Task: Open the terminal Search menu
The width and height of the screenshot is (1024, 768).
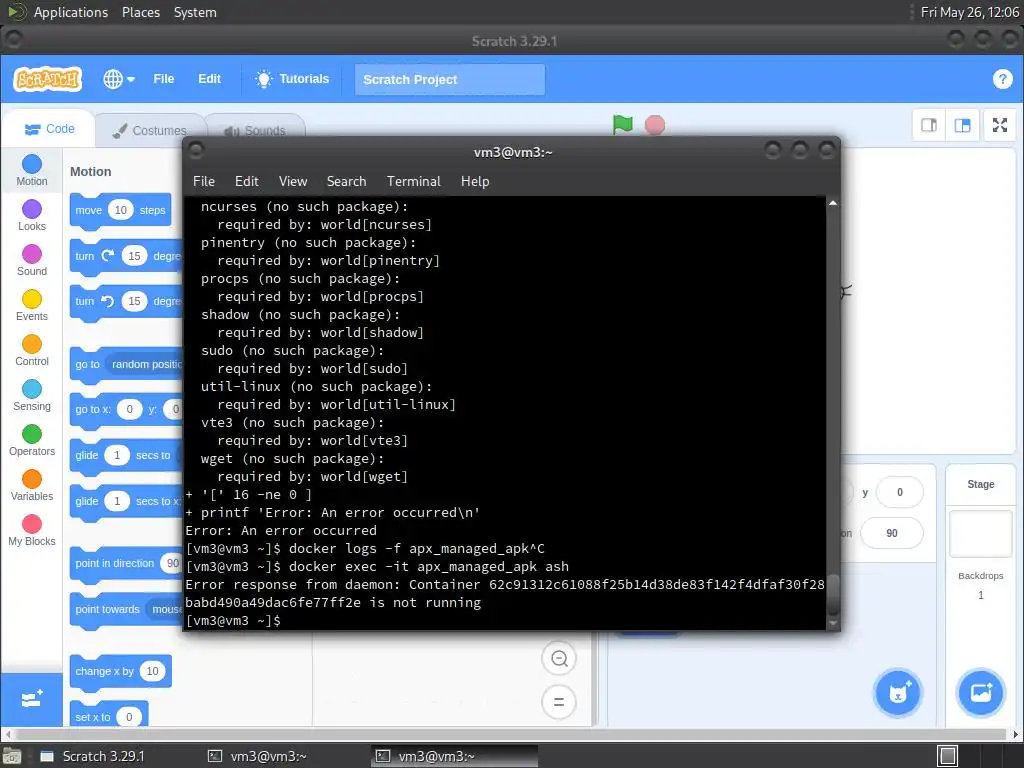Action: click(346, 181)
